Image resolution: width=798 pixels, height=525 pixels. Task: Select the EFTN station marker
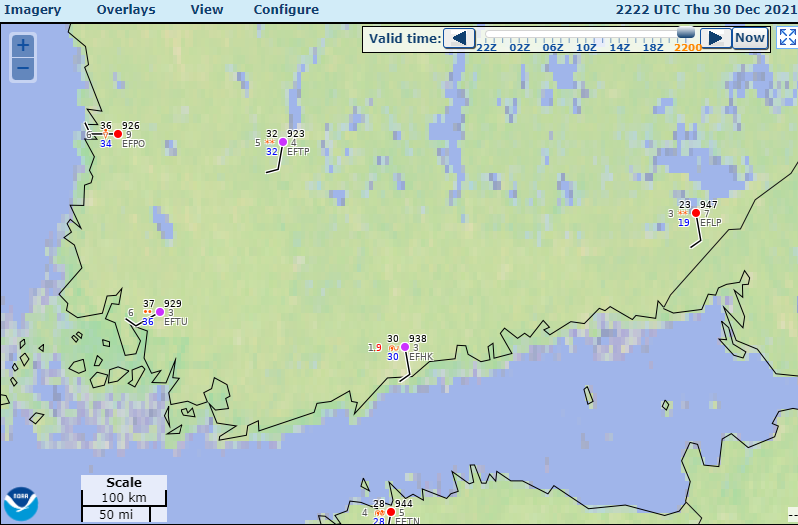tap(391, 512)
